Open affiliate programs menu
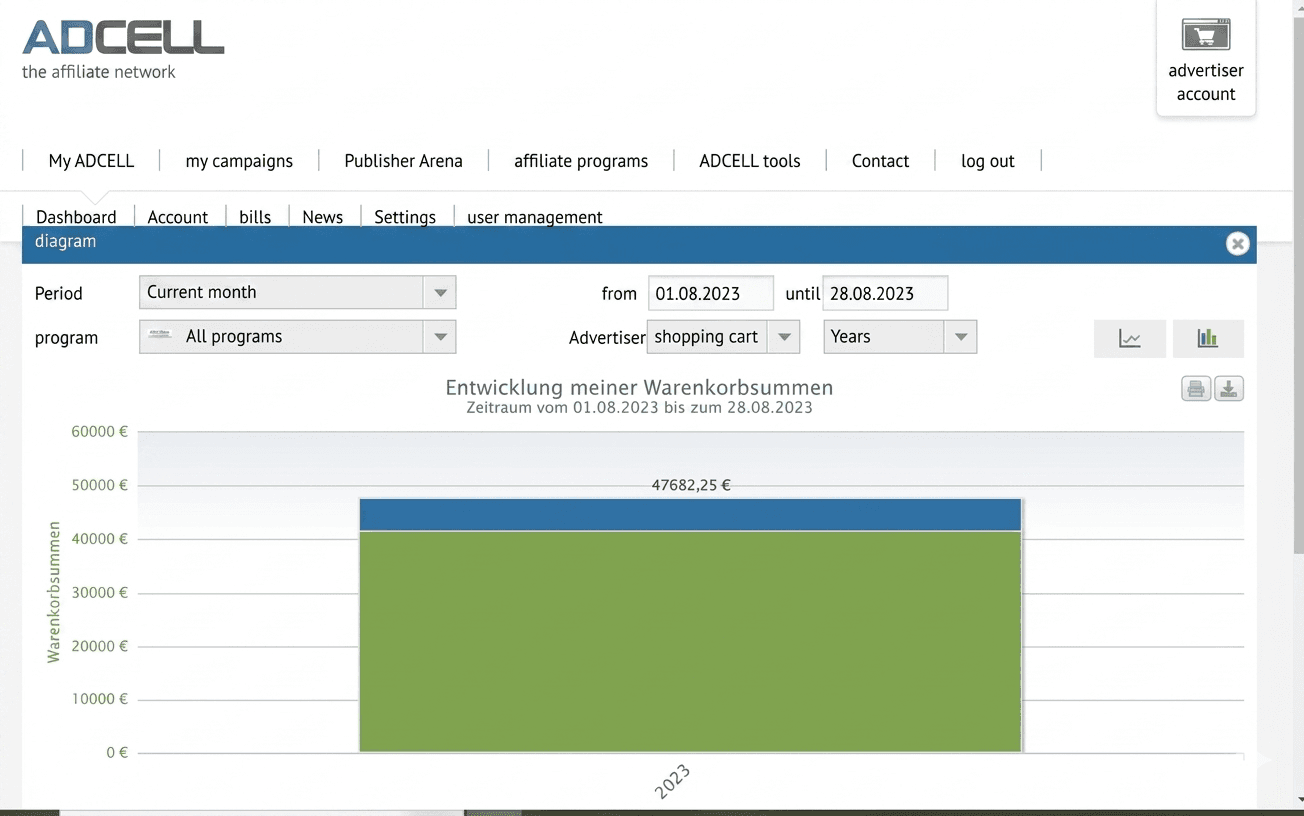The height and width of the screenshot is (816, 1304). 581,161
